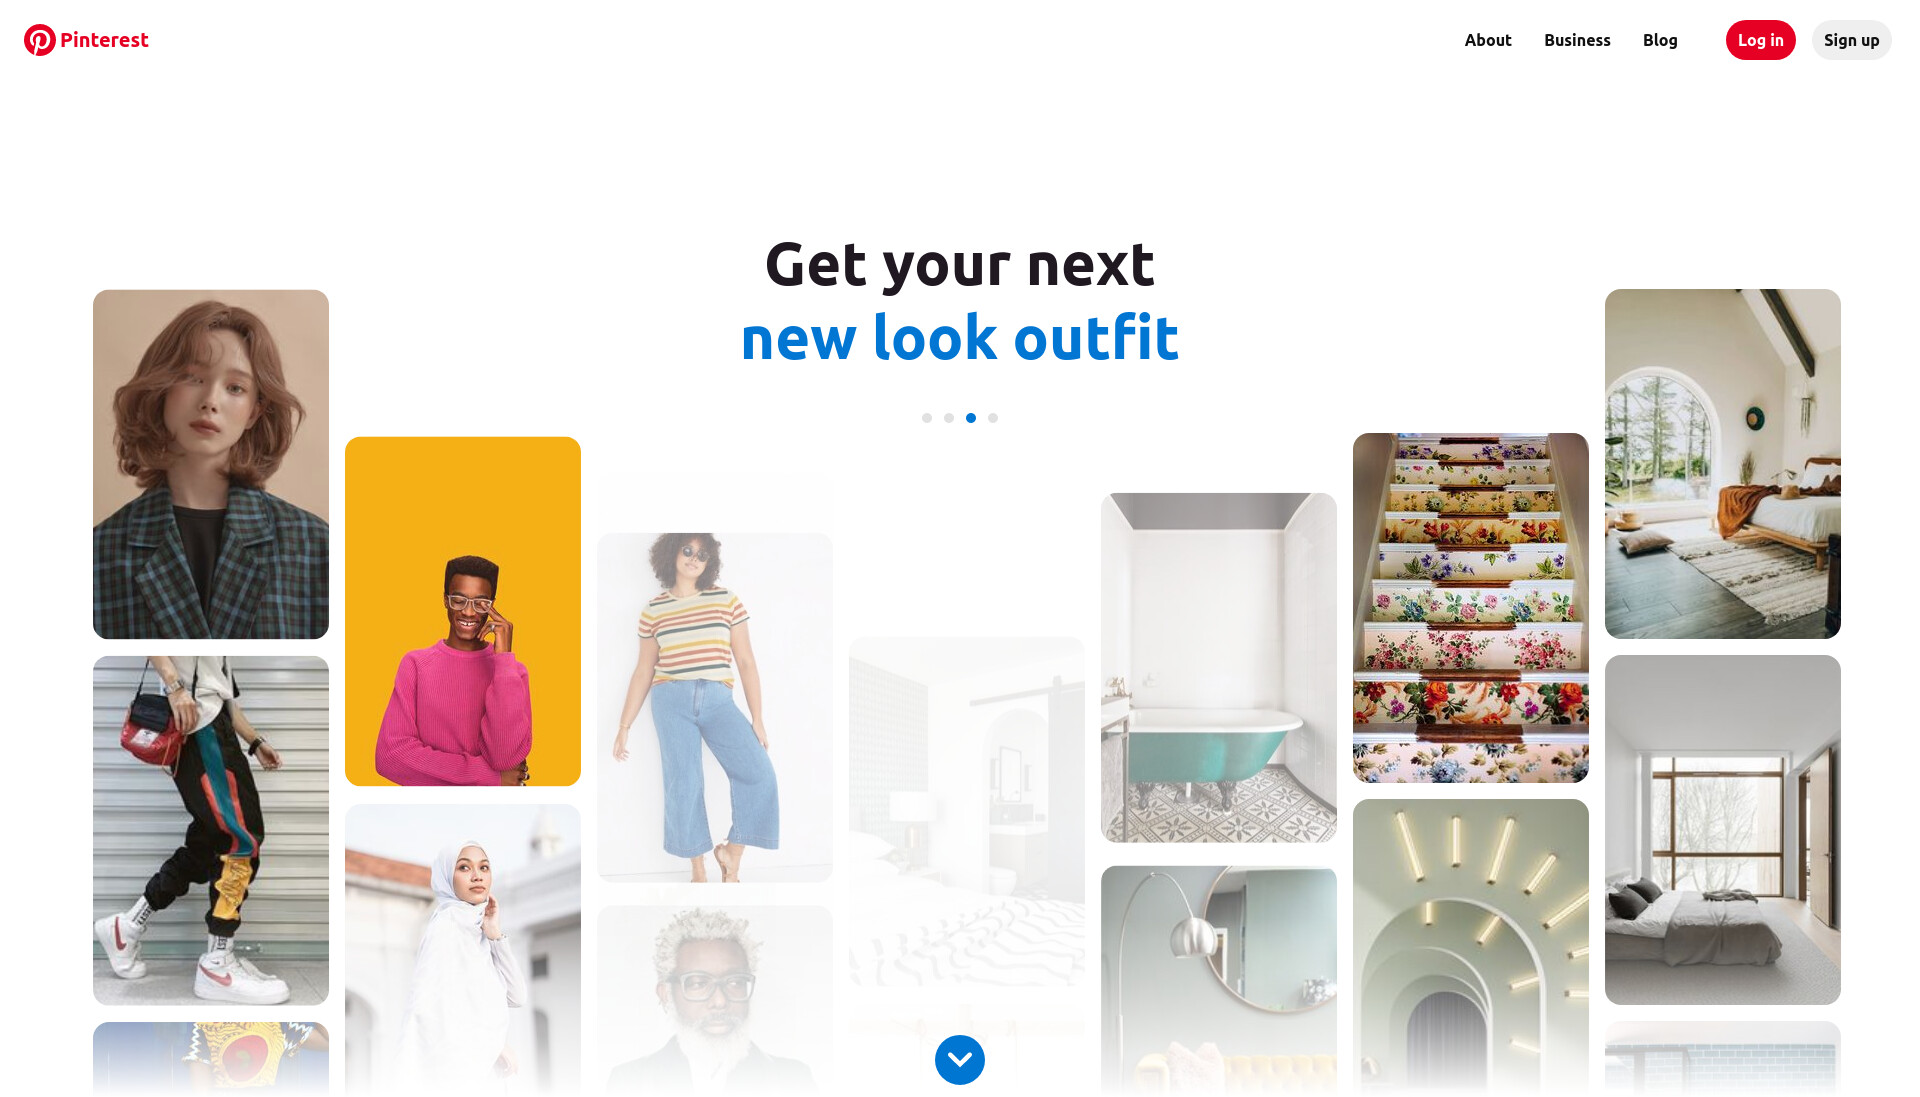Go to the Blog page
1920x1097 pixels.
1660,40
